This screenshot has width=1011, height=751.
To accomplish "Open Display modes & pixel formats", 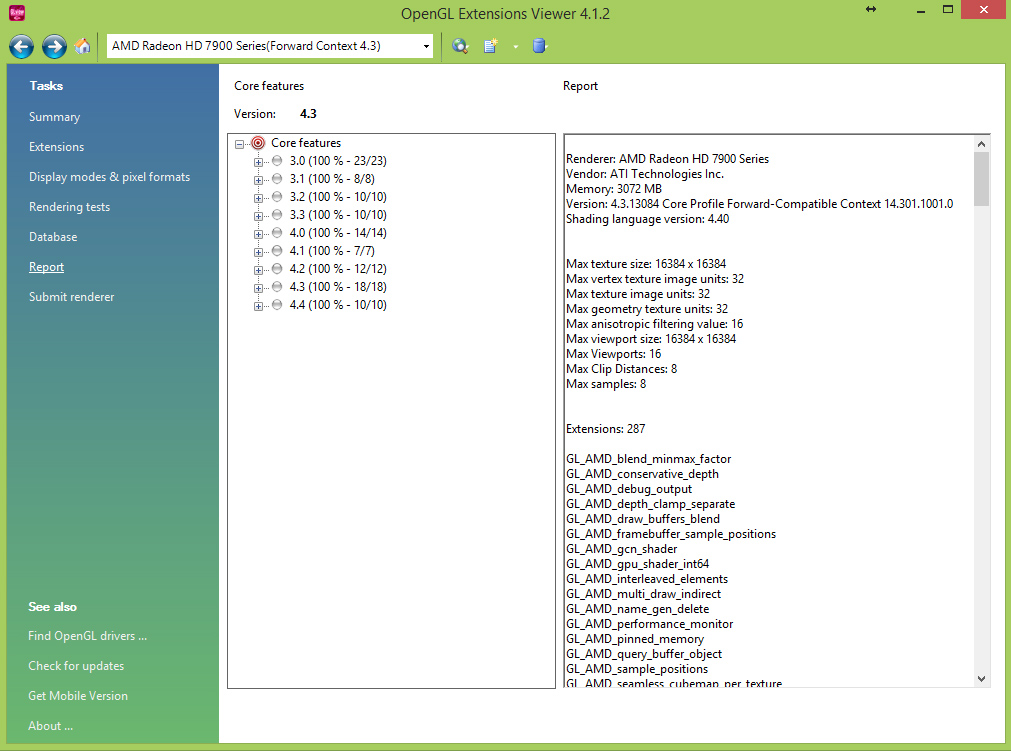I will [x=109, y=177].
